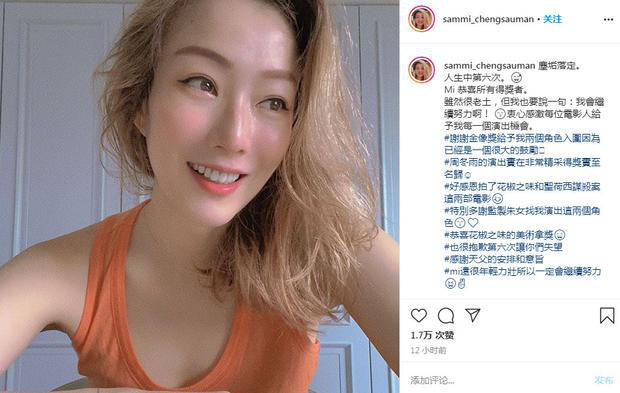This screenshot has height=393, width=620.
Task: Open hashtag #也很抱歉第六次讓你們失望
Action: click(503, 248)
